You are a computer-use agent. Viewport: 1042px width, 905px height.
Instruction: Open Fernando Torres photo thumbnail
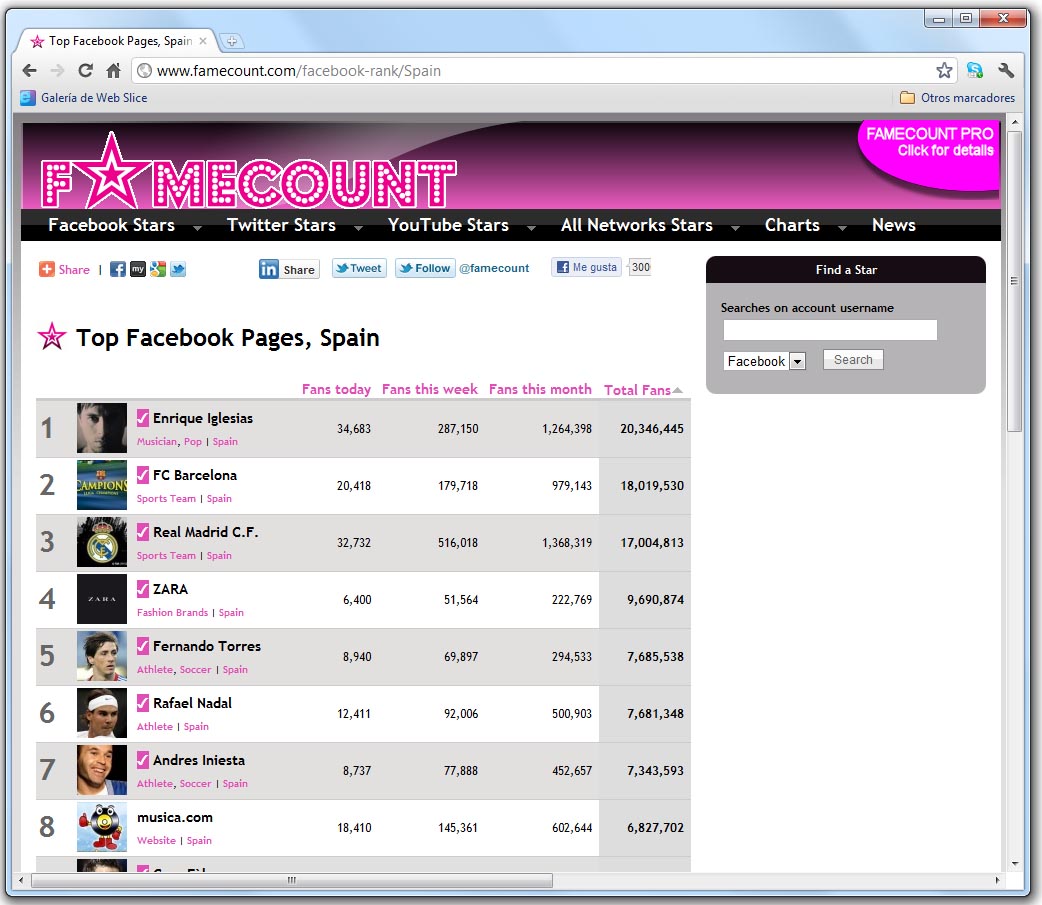coord(102,656)
